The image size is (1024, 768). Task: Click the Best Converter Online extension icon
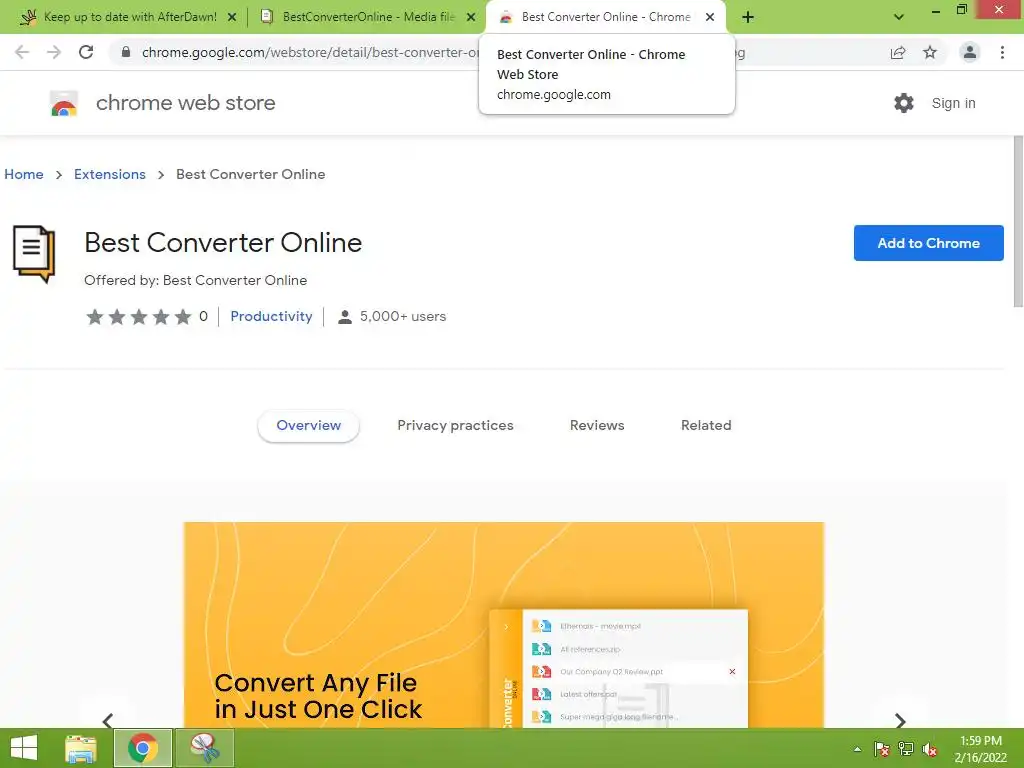(x=34, y=254)
